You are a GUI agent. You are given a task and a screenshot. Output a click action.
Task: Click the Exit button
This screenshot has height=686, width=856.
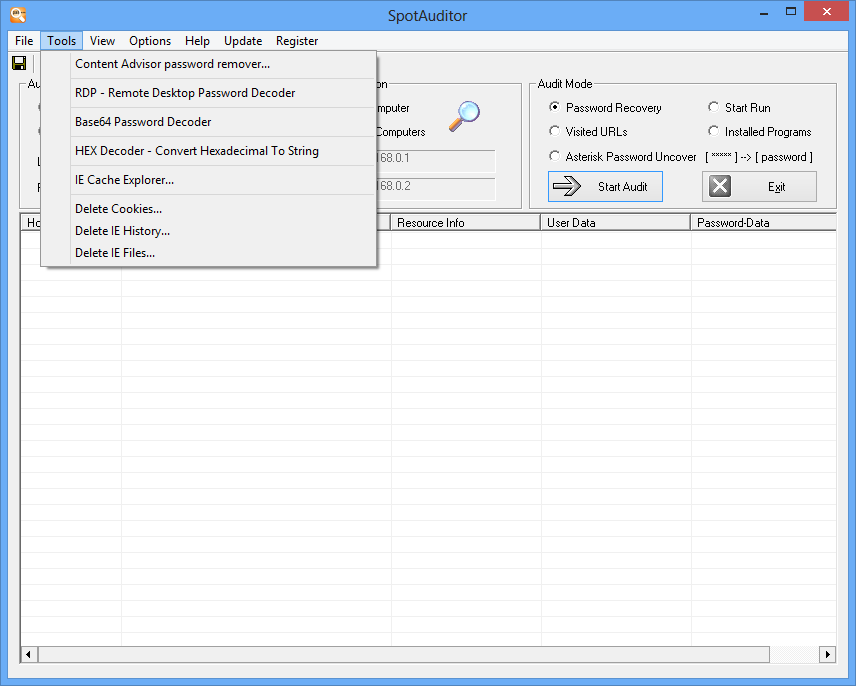759,187
